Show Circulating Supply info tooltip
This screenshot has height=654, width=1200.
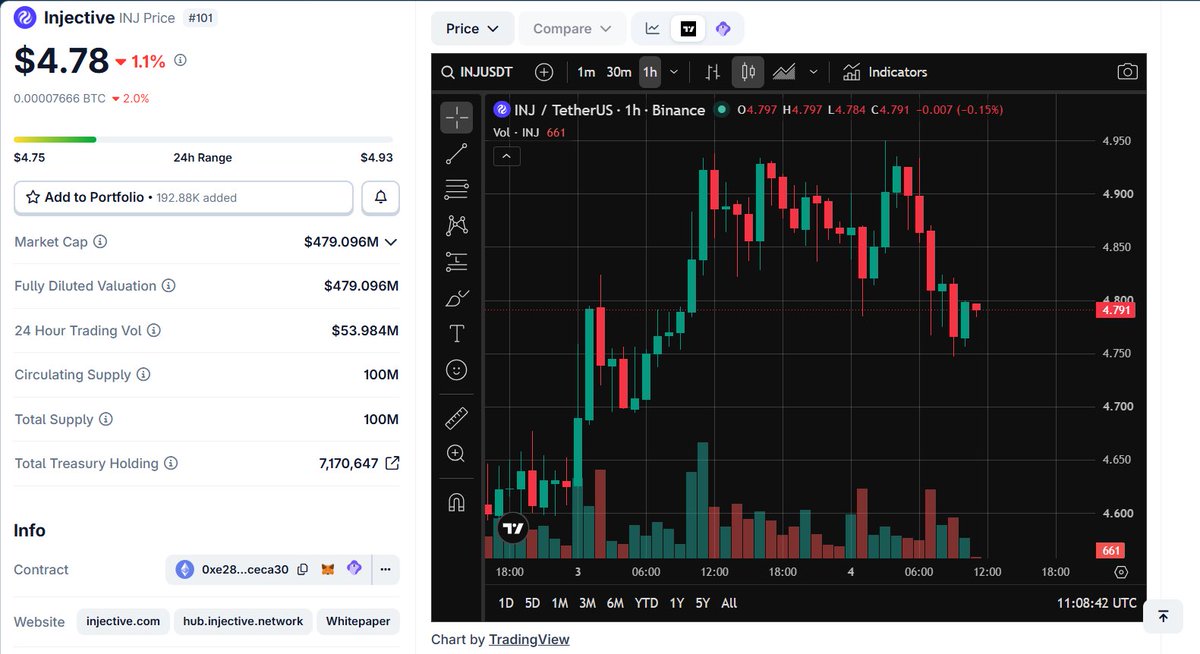tap(143, 375)
